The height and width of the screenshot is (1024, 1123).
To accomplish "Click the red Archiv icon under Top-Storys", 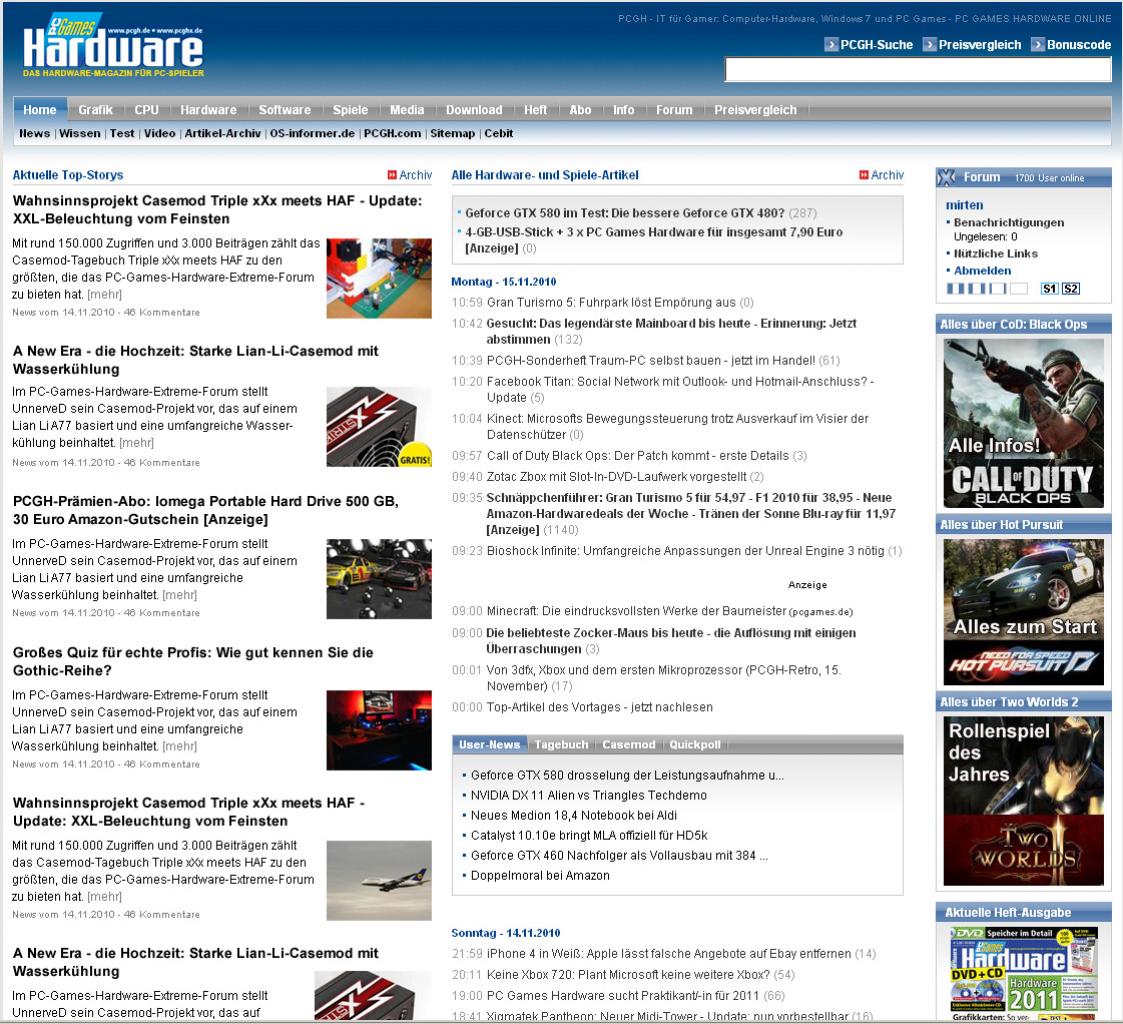I will pos(392,175).
